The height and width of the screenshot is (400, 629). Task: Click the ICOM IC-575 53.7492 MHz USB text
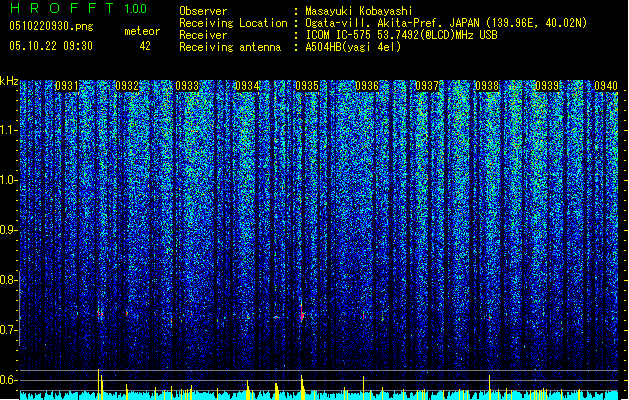[401, 35]
